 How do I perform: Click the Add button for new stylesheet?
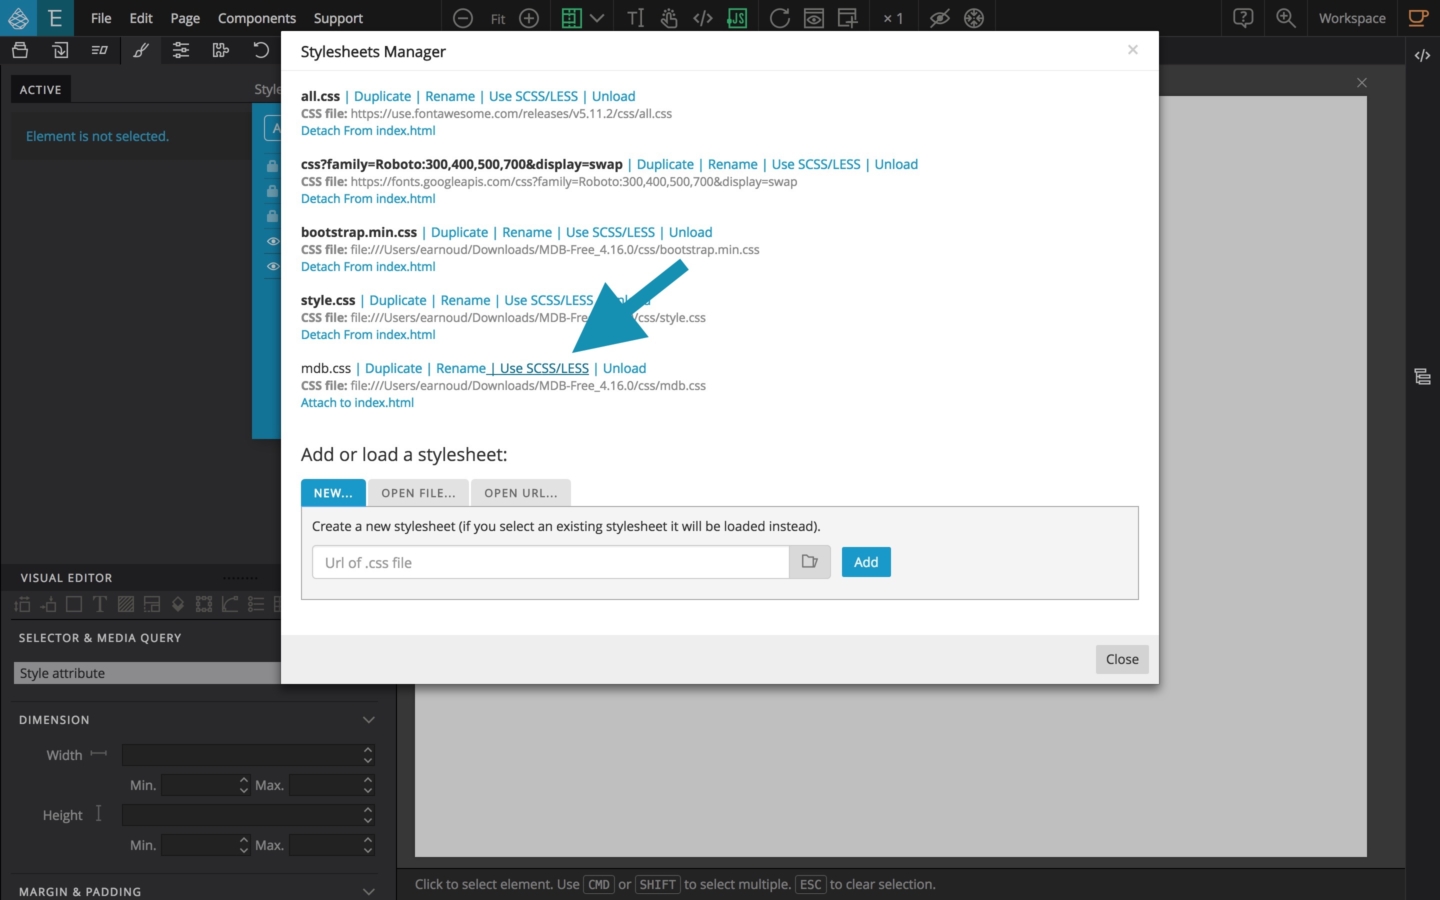pyautogui.click(x=866, y=562)
